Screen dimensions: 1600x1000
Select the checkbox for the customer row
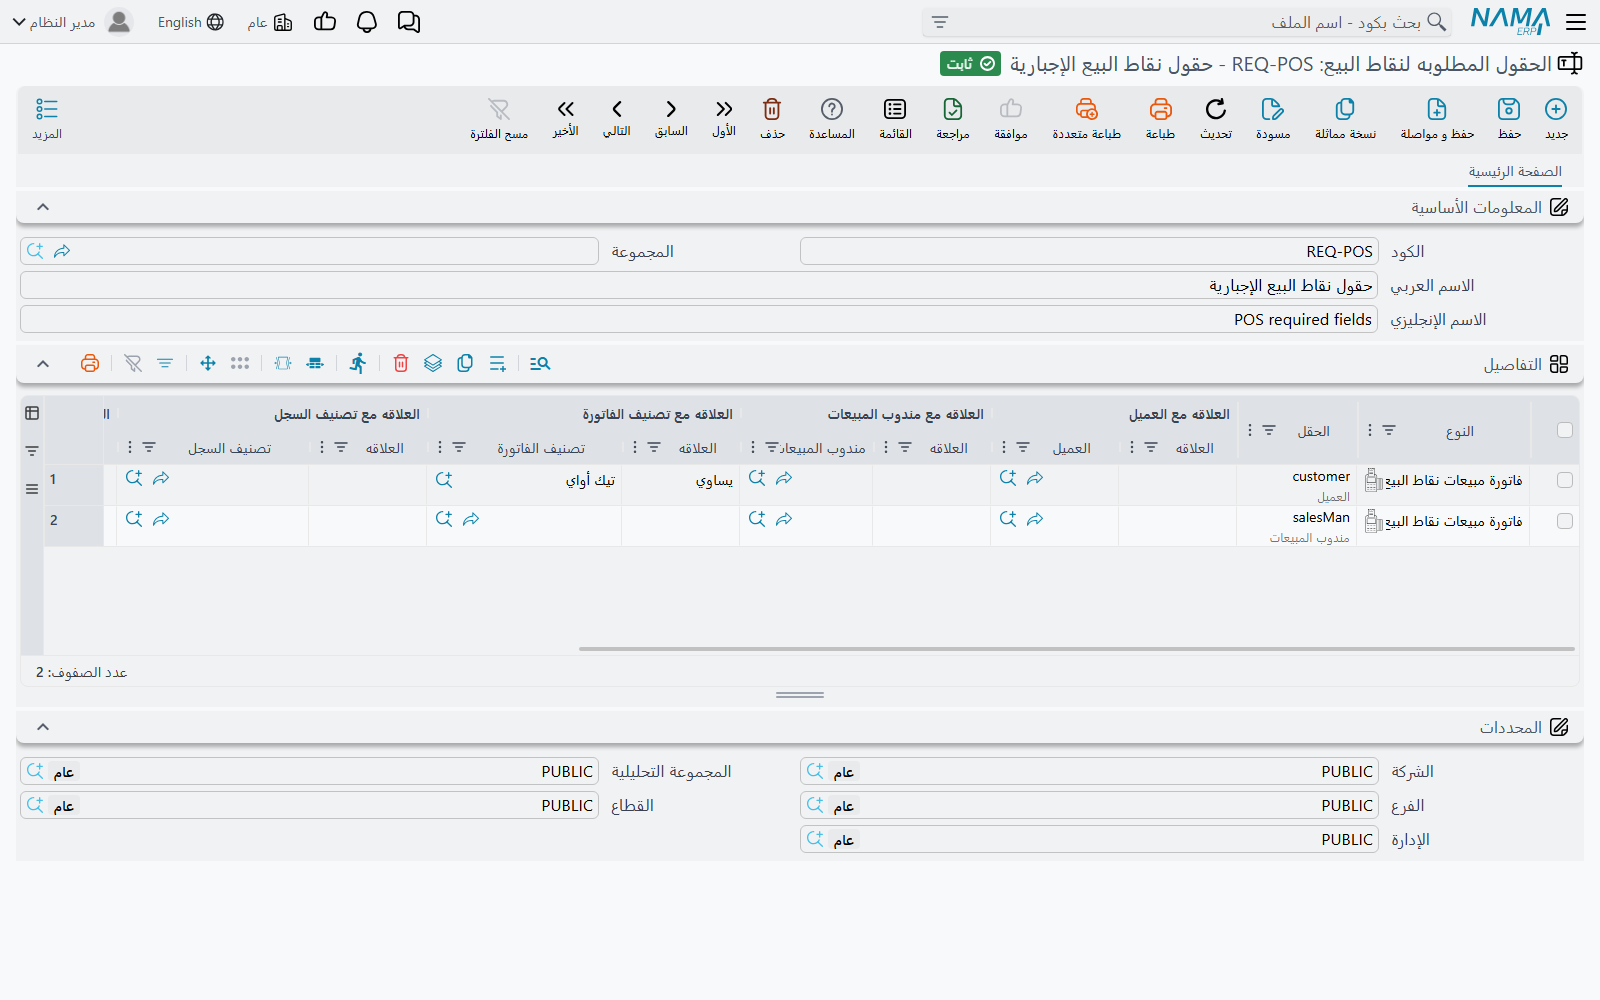point(1565,480)
